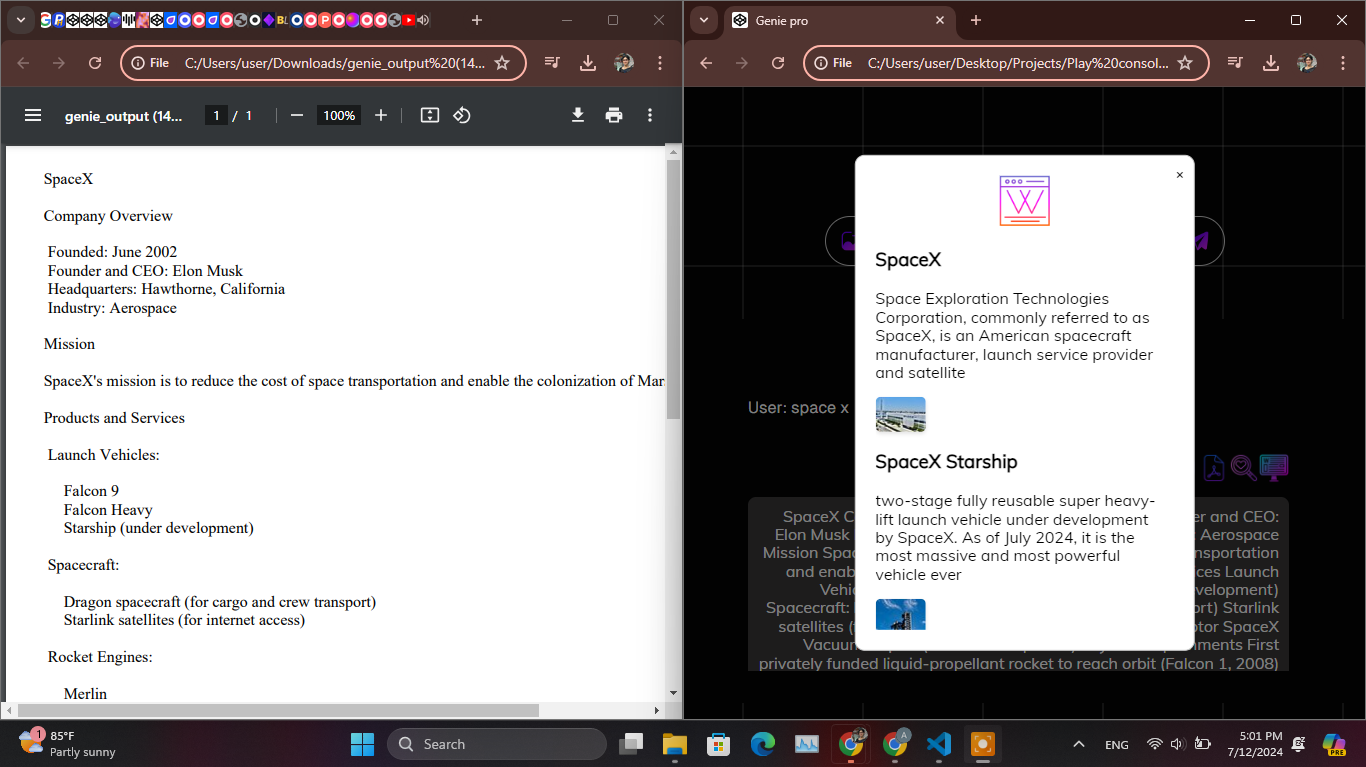Bookmark the Genie pro page
The height and width of the screenshot is (767, 1366).
[1185, 63]
